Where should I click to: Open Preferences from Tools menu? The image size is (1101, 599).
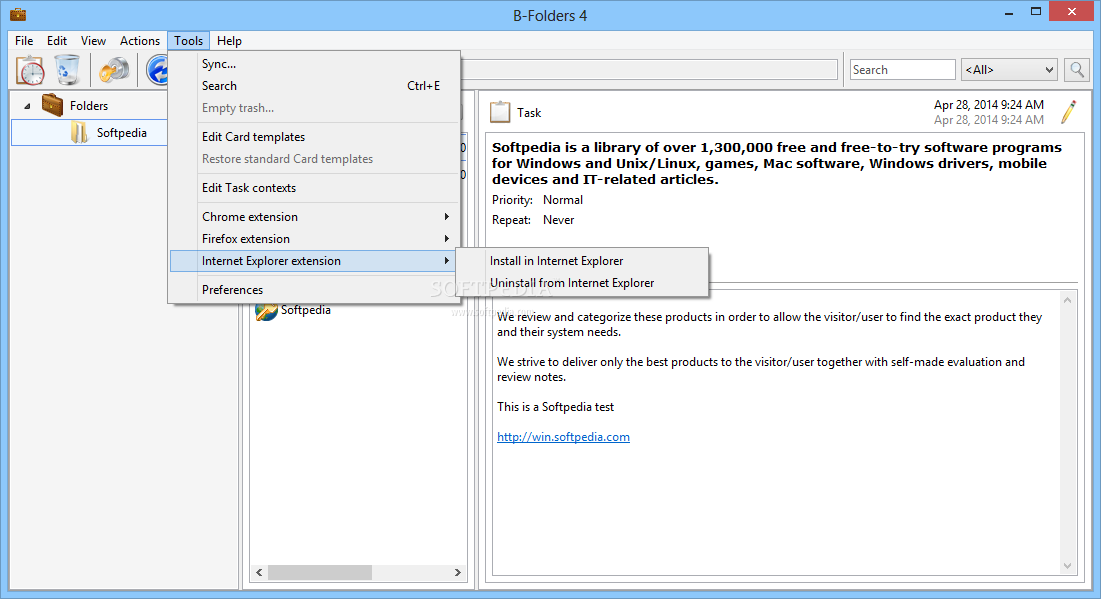(315, 289)
